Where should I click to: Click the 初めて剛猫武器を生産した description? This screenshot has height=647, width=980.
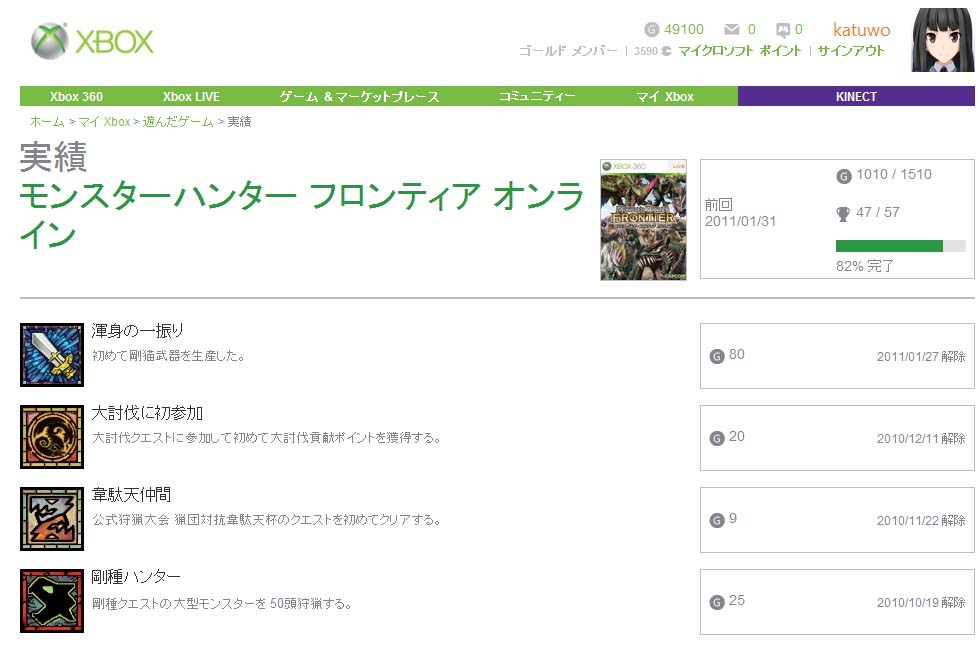click(x=169, y=356)
